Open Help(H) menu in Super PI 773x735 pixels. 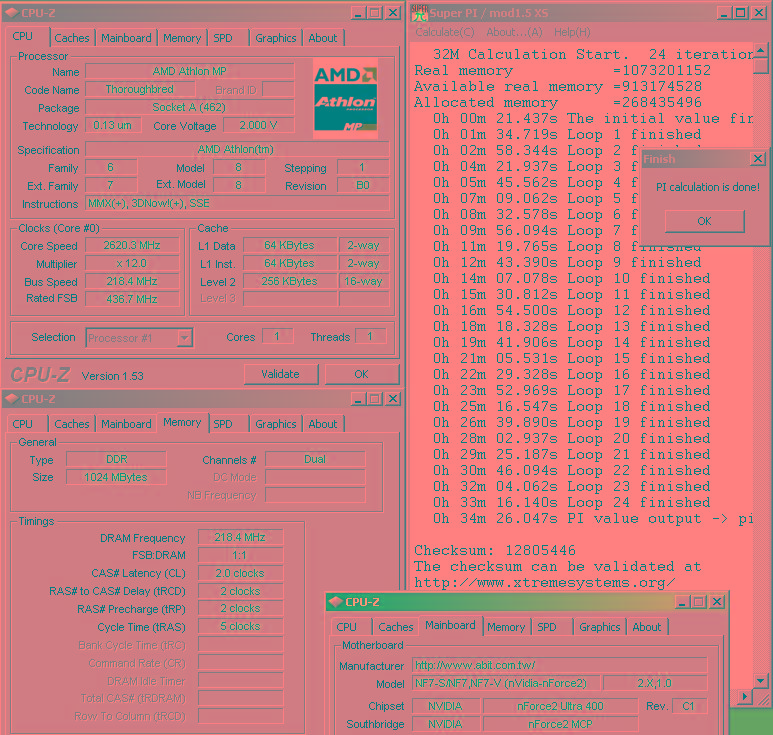pyautogui.click(x=572, y=32)
